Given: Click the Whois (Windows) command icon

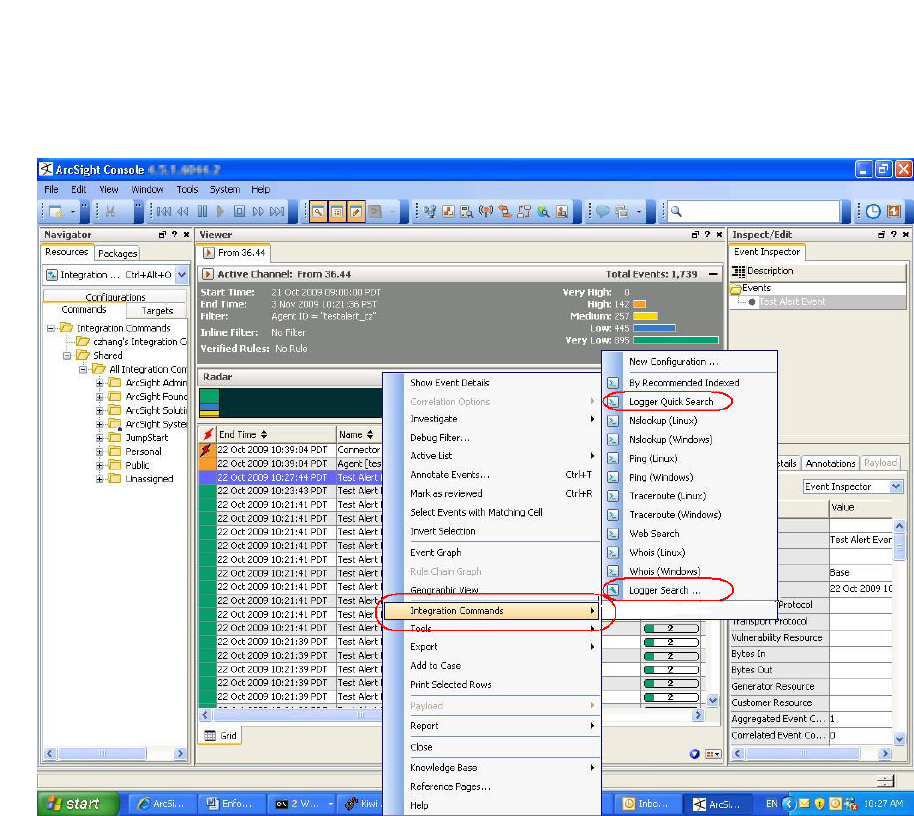Looking at the screenshot, I should pos(613,572).
